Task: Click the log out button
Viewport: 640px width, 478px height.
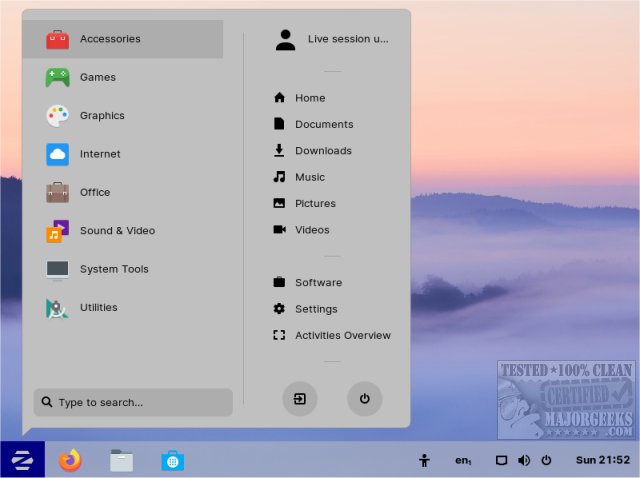Action: coord(300,399)
